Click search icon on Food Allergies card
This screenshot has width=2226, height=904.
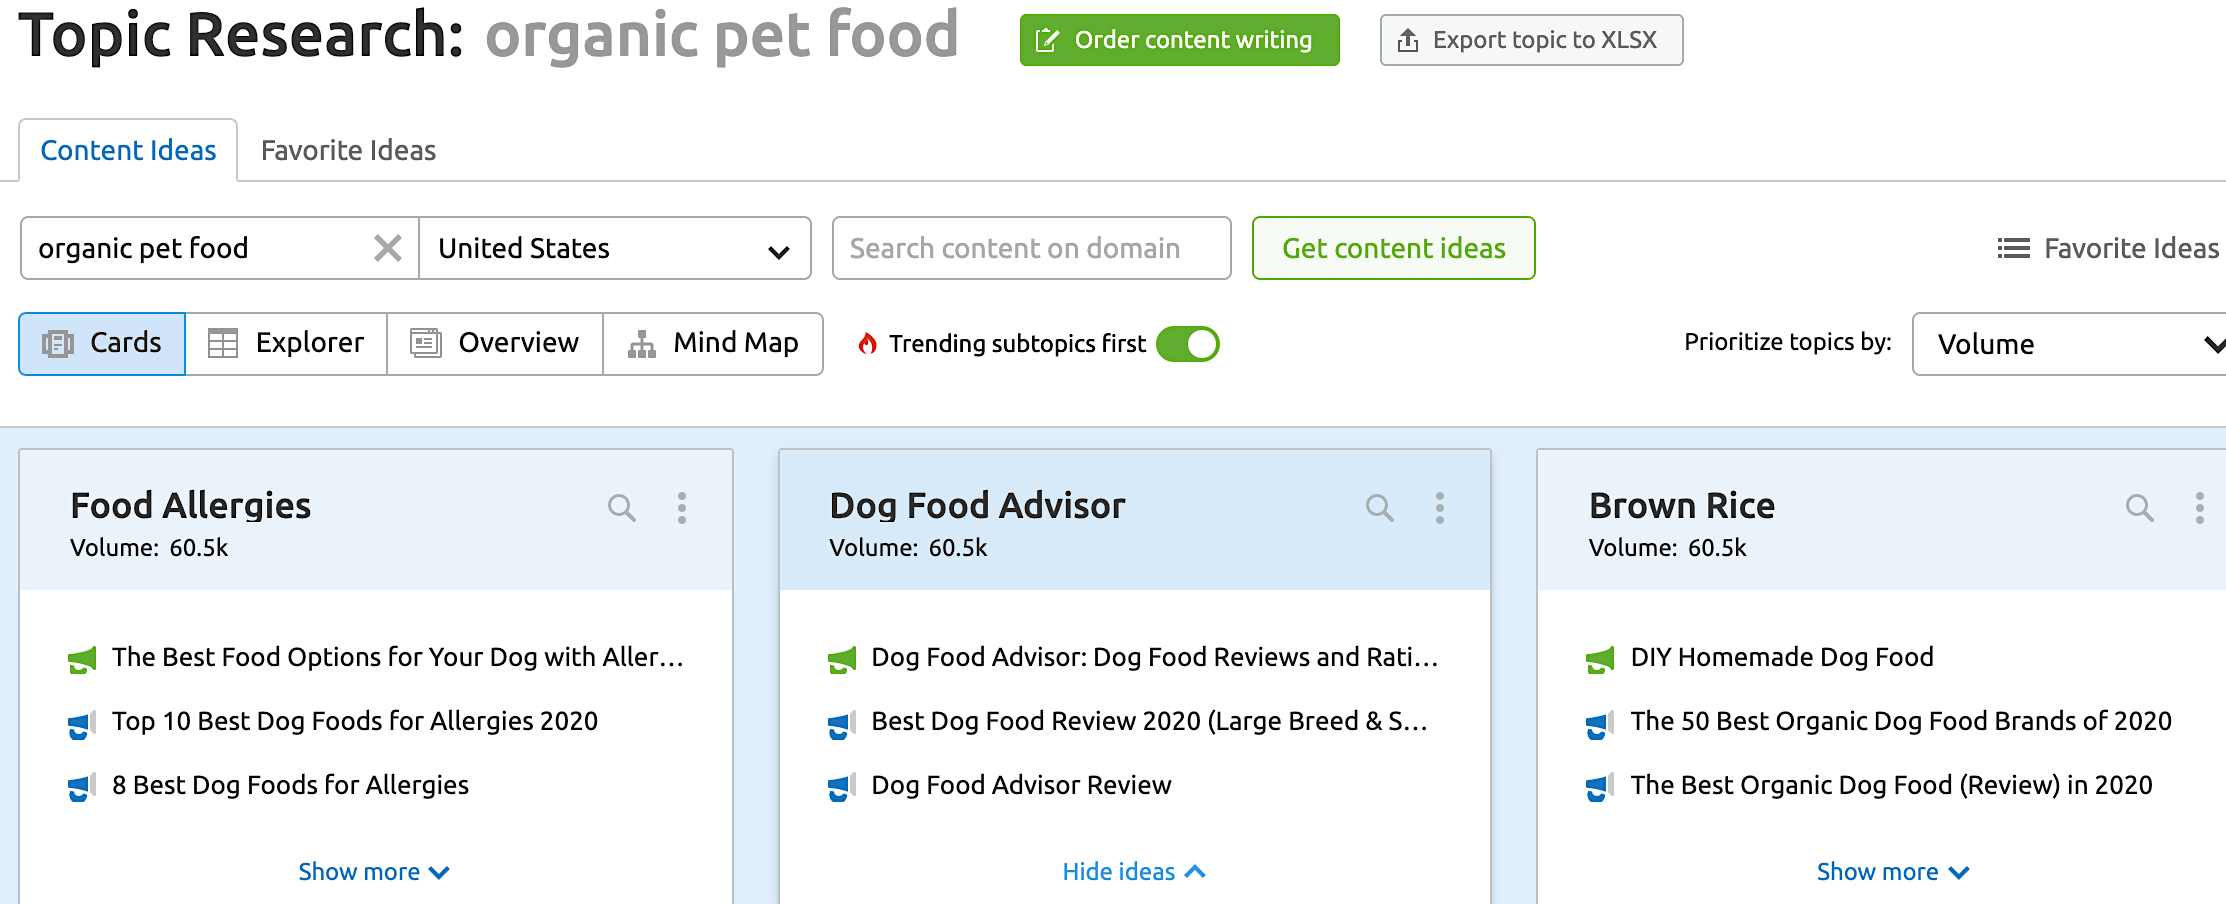(x=621, y=508)
